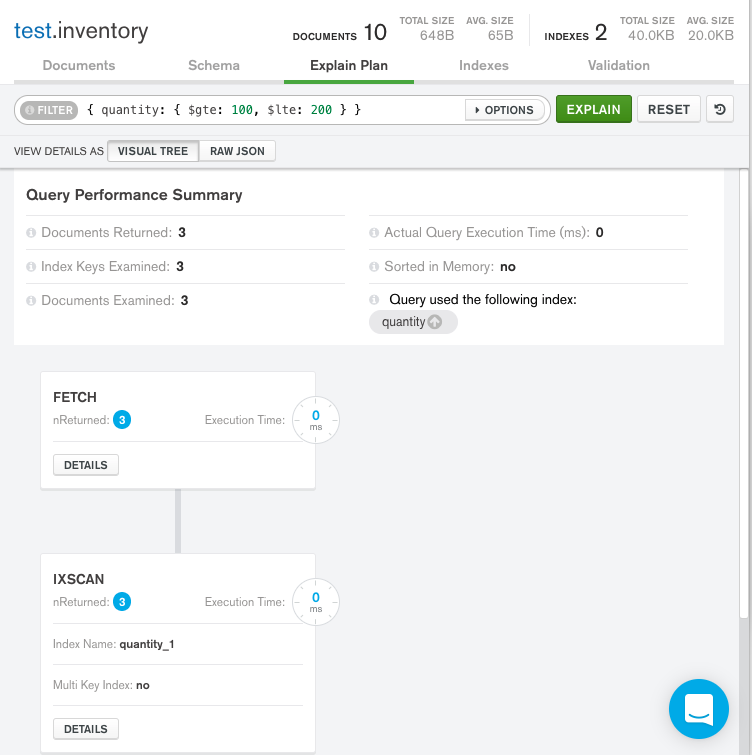Image resolution: width=752 pixels, height=755 pixels.
Task: Click the info icon beside Sorted in Memory
Action: [x=375, y=267]
